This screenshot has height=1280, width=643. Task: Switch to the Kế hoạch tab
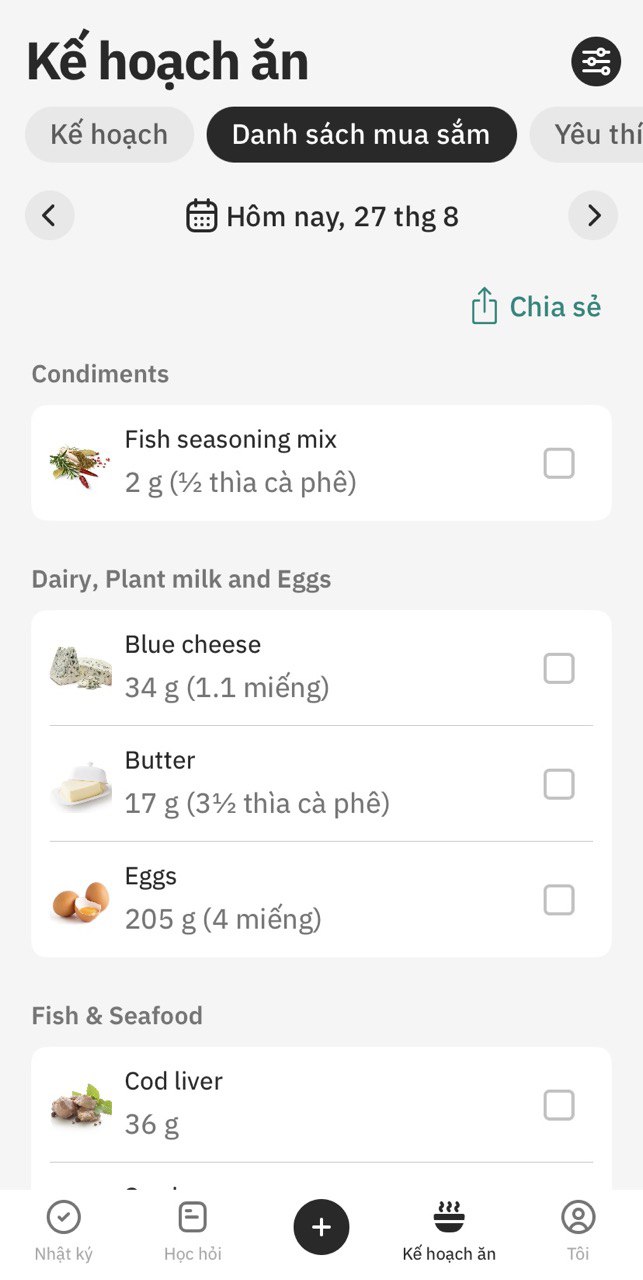click(x=109, y=134)
